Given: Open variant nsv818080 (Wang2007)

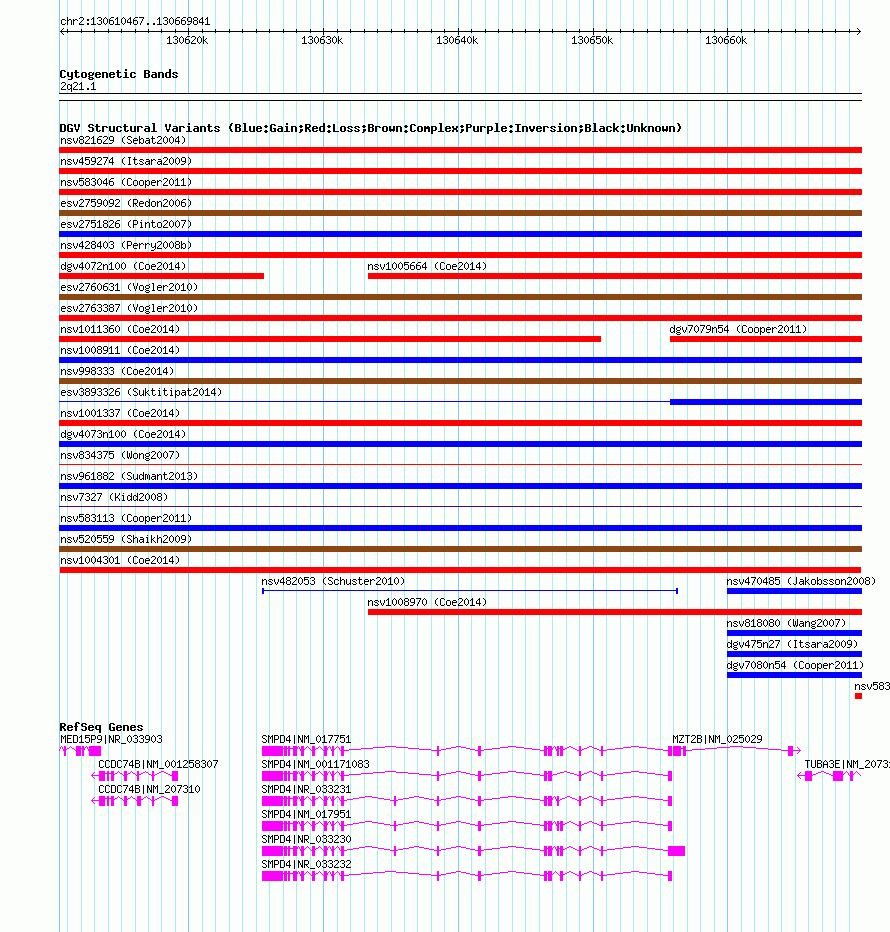Looking at the screenshot, I should coord(794,633).
